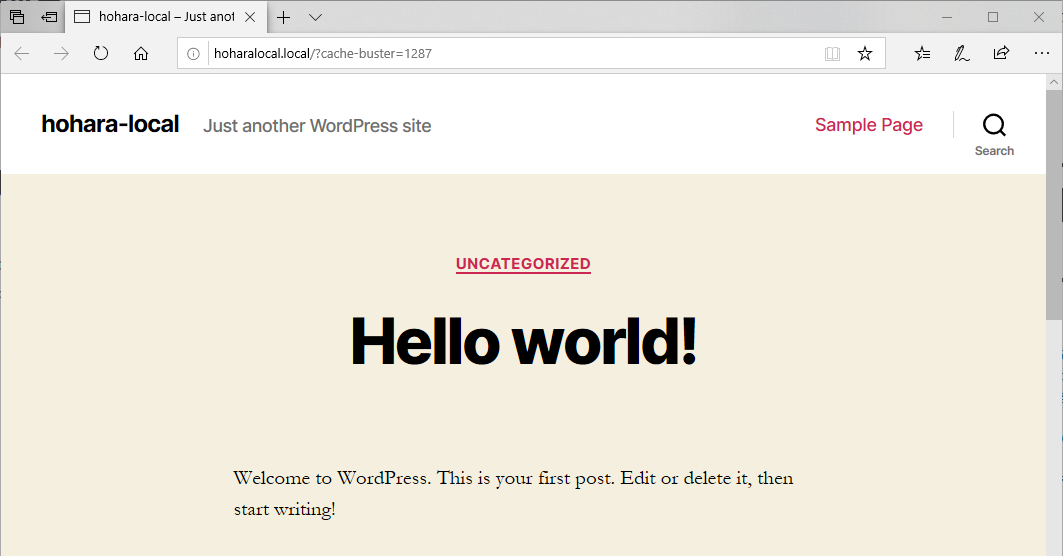Image resolution: width=1063 pixels, height=556 pixels.
Task: Expand the tab previews chevron
Action: coord(315,17)
